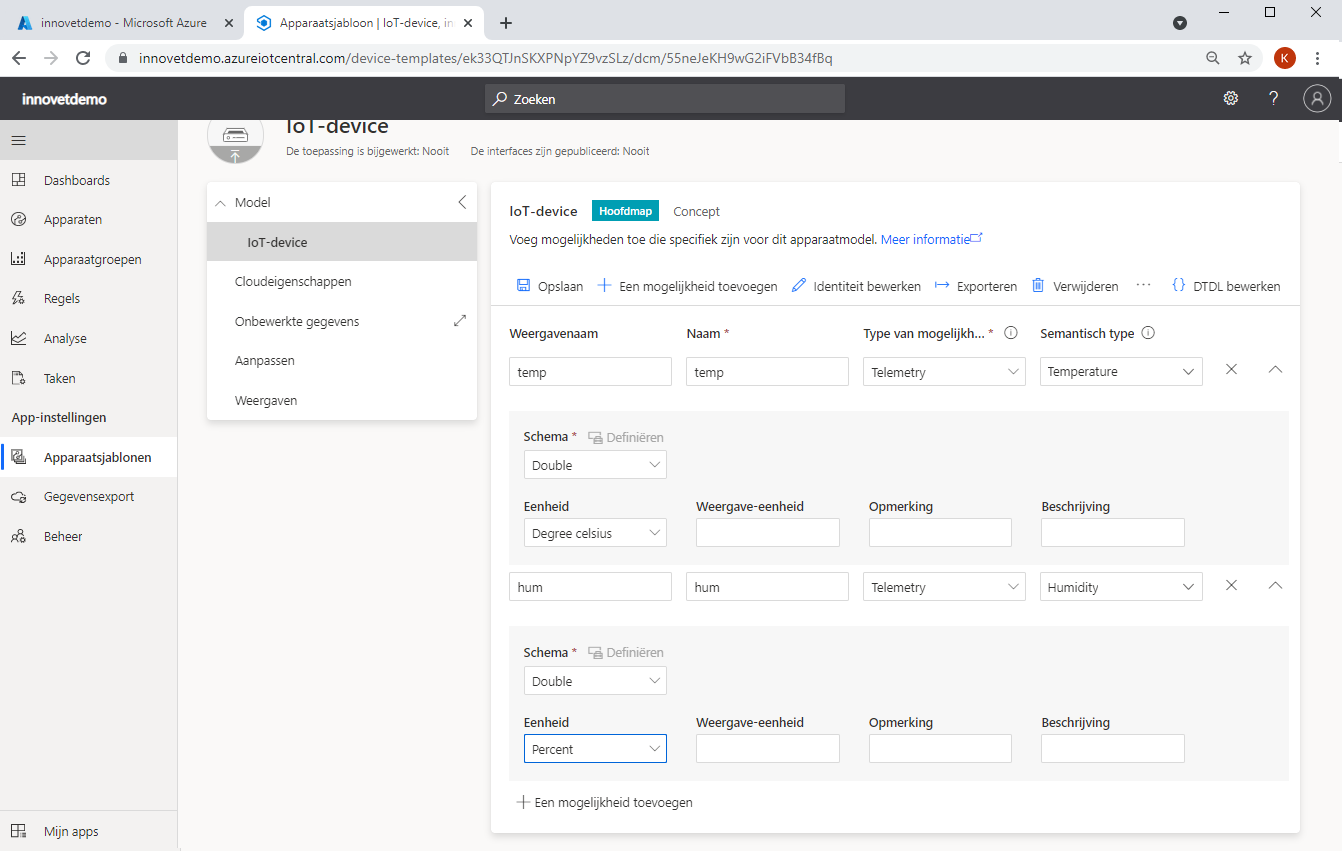This screenshot has height=851, width=1342.
Task: Open the more options ellipsis in the toolbar
Action: pyautogui.click(x=1144, y=285)
